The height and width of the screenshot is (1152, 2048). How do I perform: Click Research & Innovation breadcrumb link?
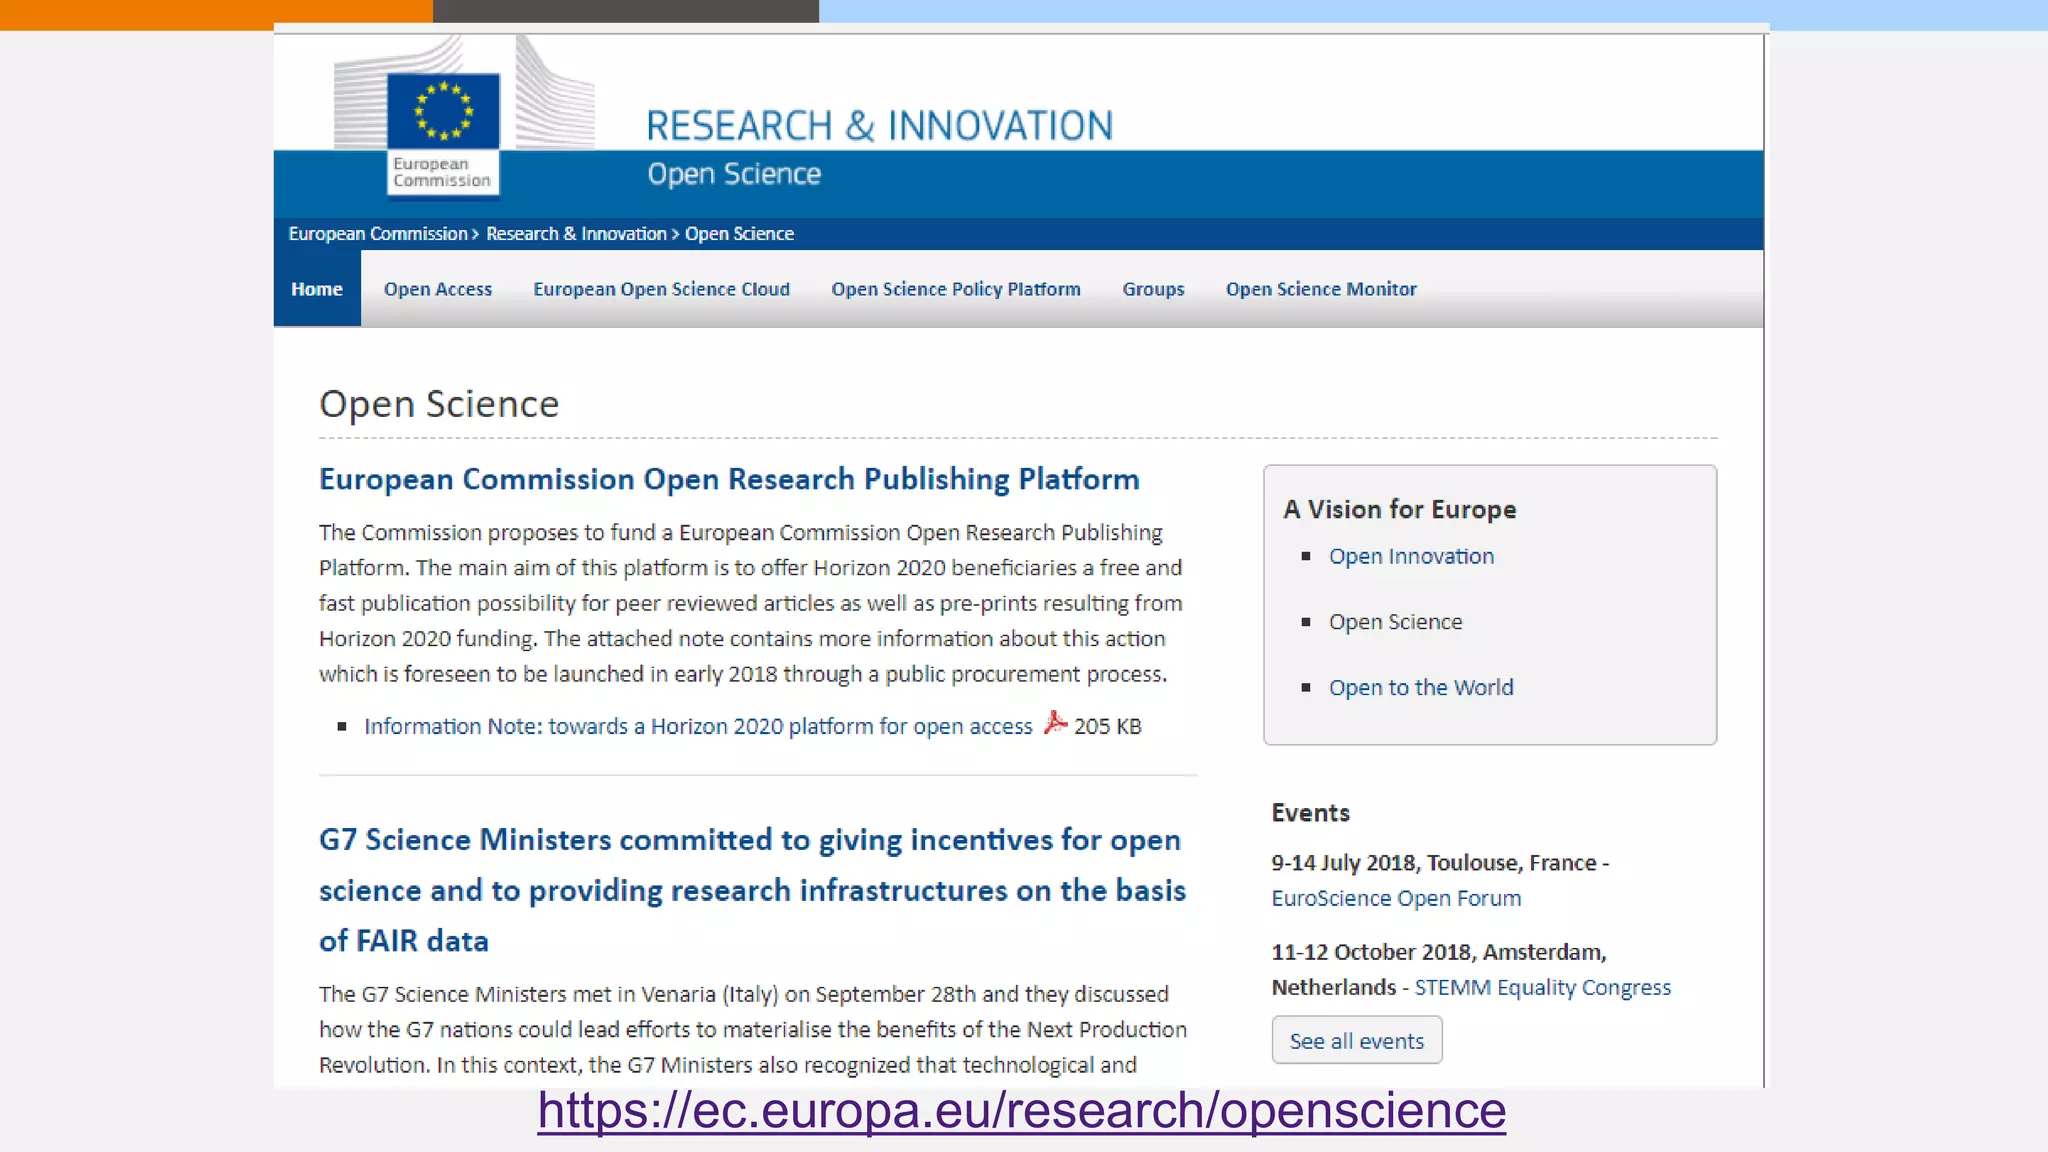point(576,233)
